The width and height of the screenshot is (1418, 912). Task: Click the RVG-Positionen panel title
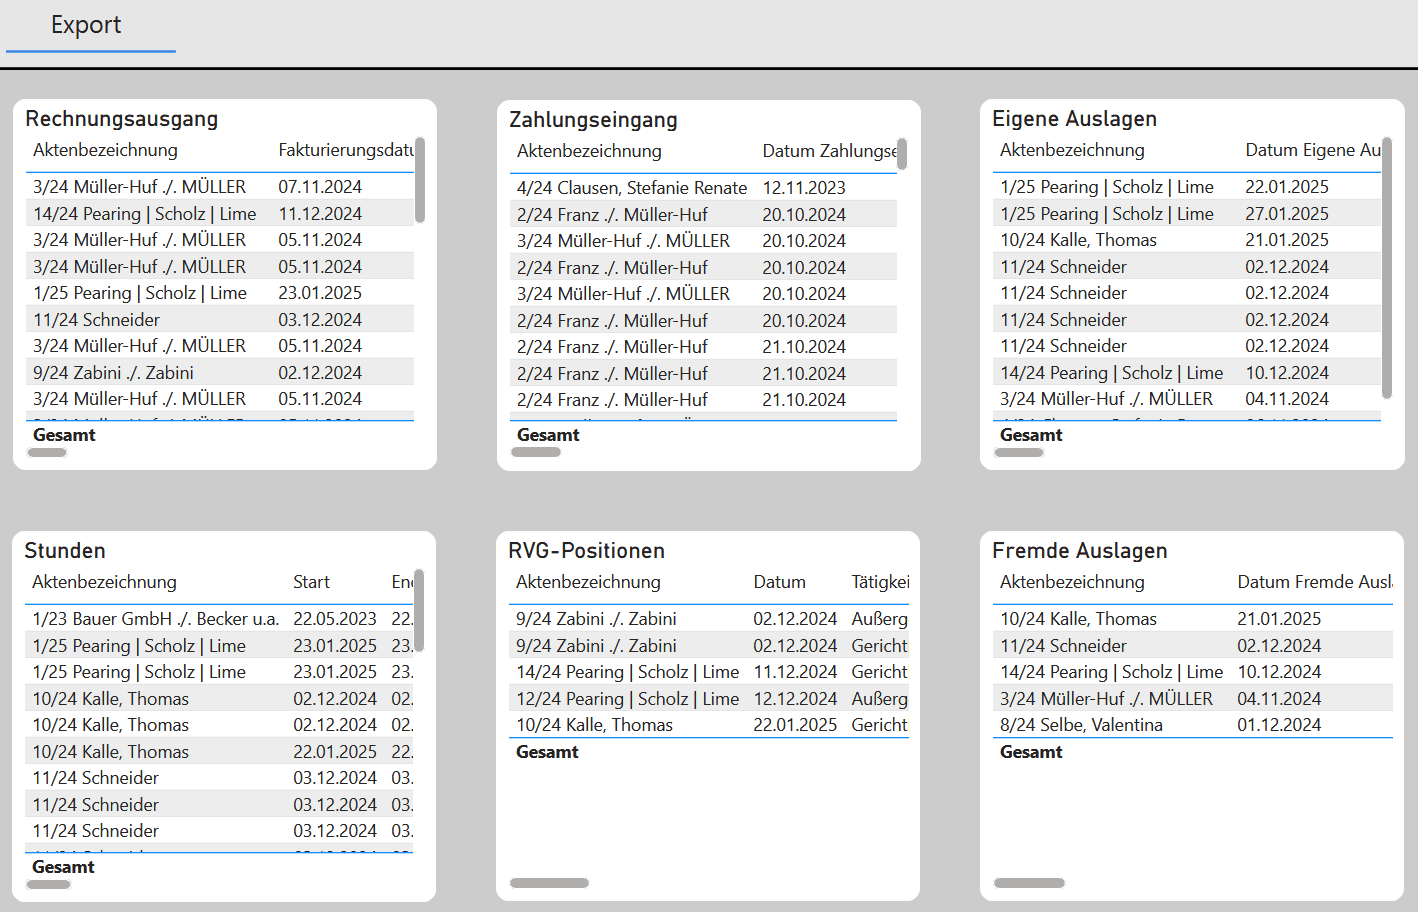[586, 551]
